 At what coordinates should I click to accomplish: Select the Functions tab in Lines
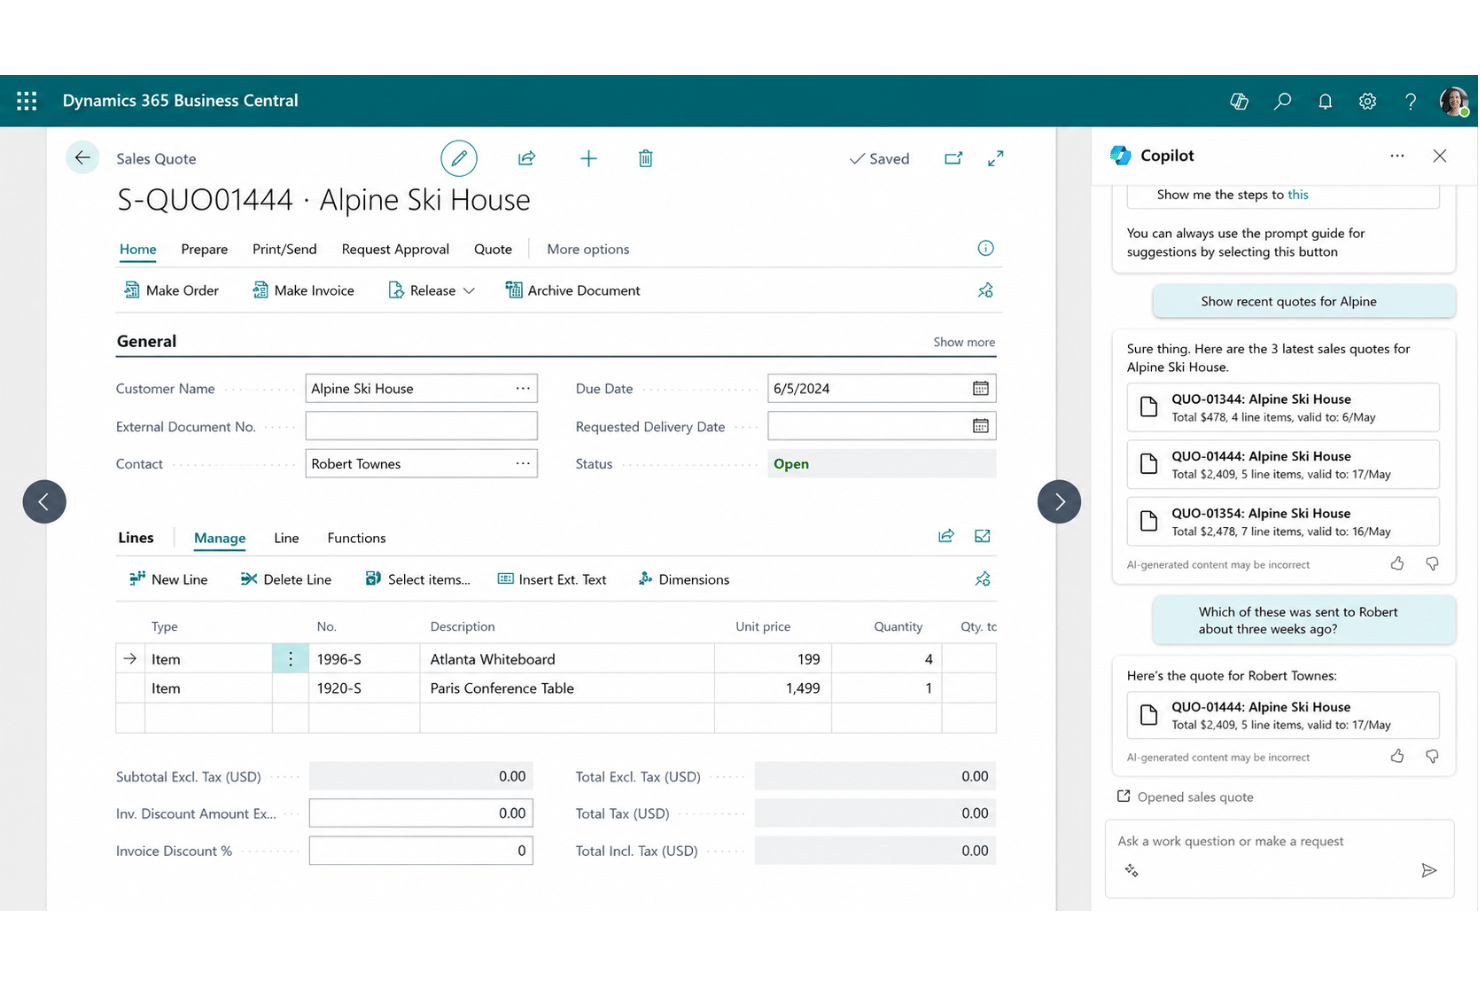click(356, 538)
